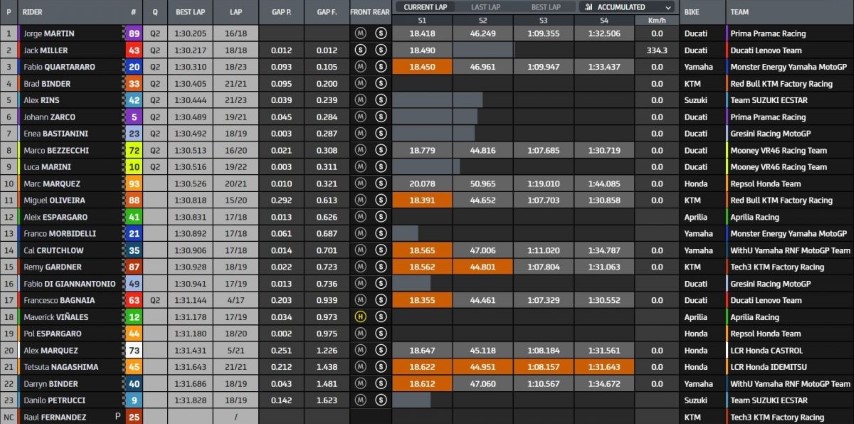Screen dimensions: 854x424
Task: Click Alex Rins' front tyre M icon
Action: [360, 100]
